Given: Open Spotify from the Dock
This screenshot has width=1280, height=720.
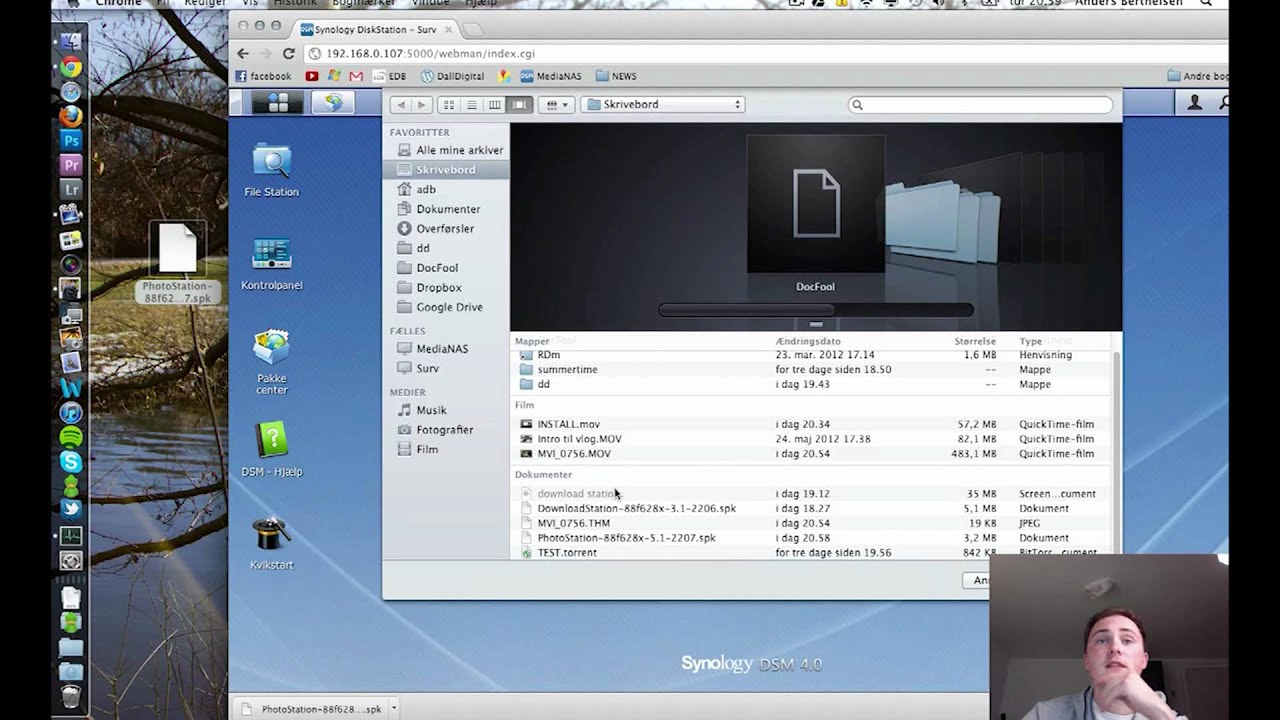Looking at the screenshot, I should point(70,437).
